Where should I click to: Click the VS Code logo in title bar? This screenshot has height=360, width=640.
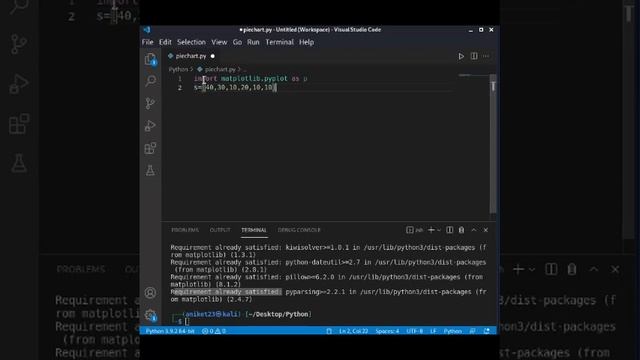(x=147, y=30)
